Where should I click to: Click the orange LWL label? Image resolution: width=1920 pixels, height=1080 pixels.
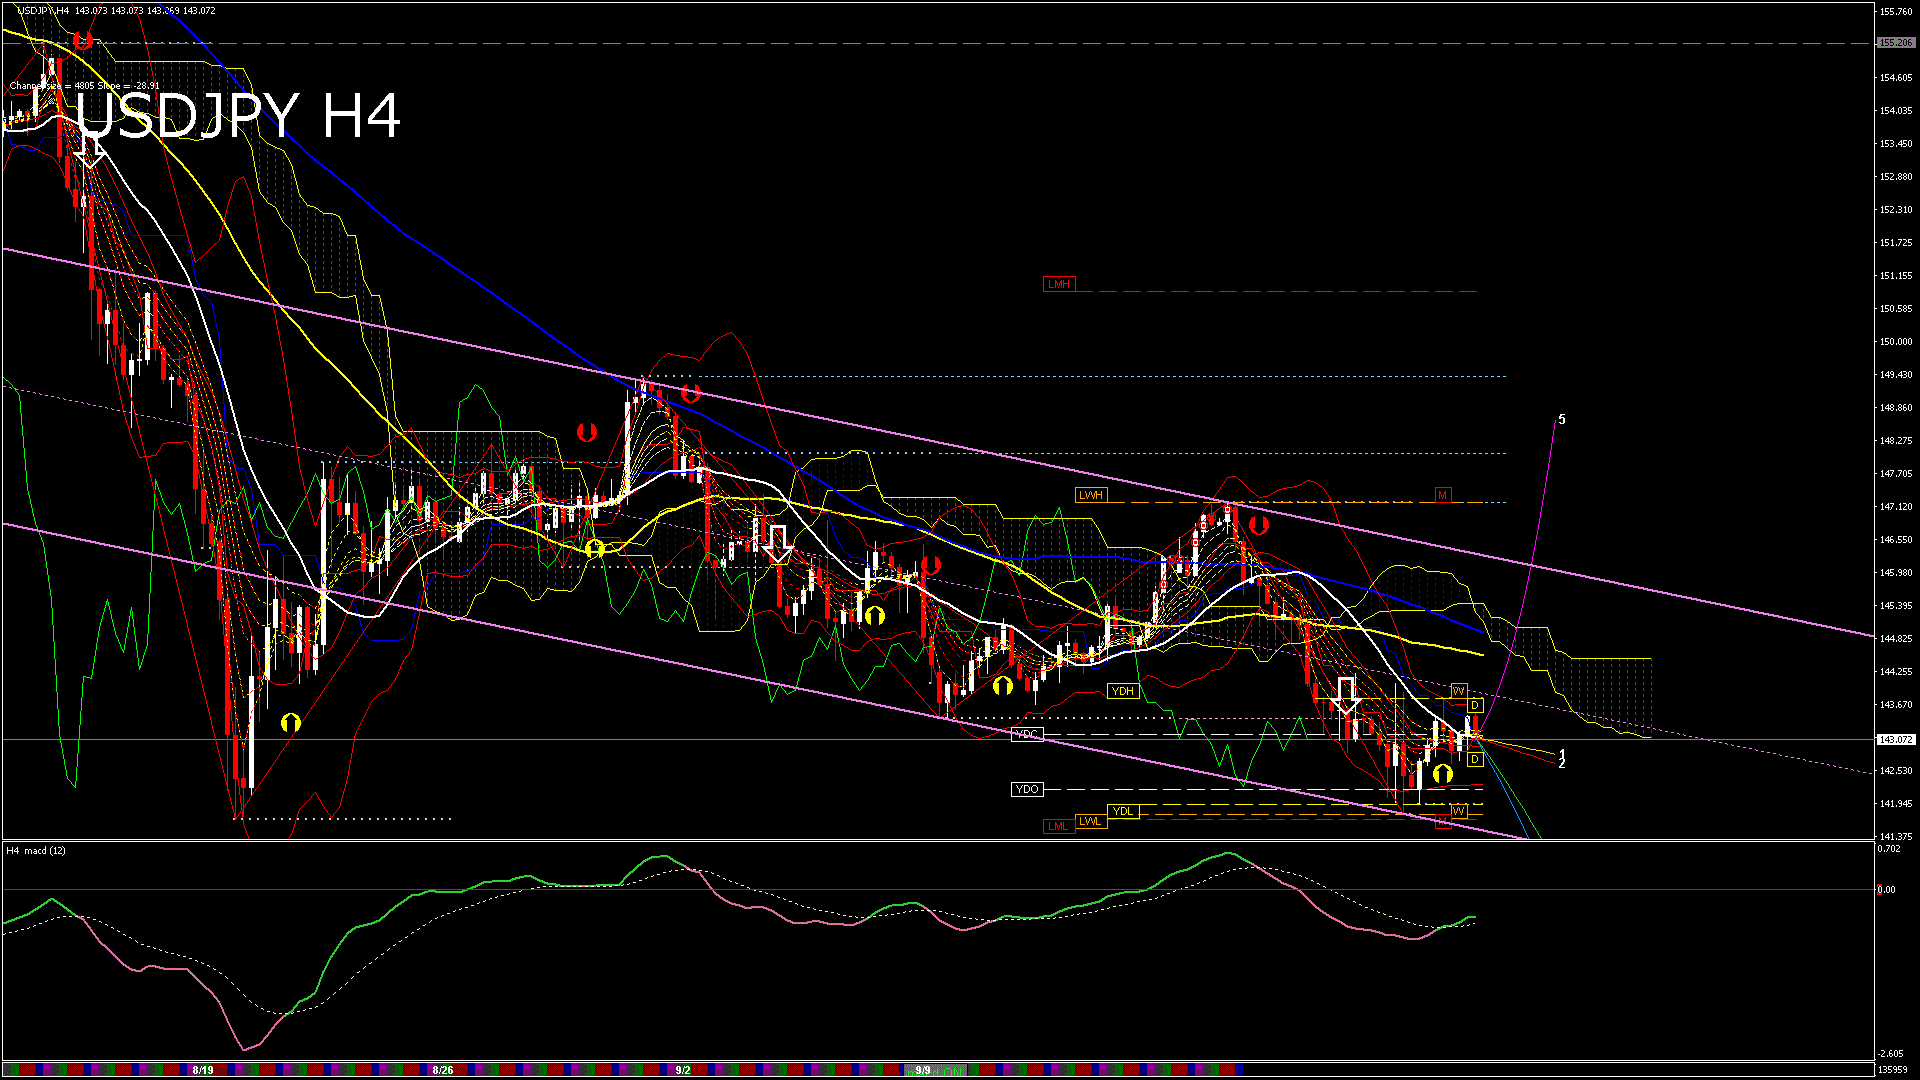[x=1090, y=821]
